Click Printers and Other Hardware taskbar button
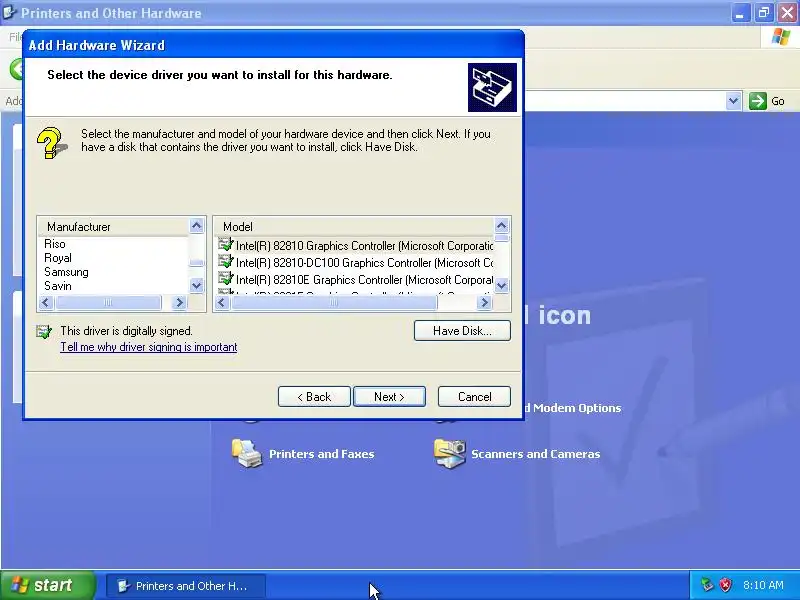Image resolution: width=800 pixels, height=600 pixels. (x=186, y=586)
